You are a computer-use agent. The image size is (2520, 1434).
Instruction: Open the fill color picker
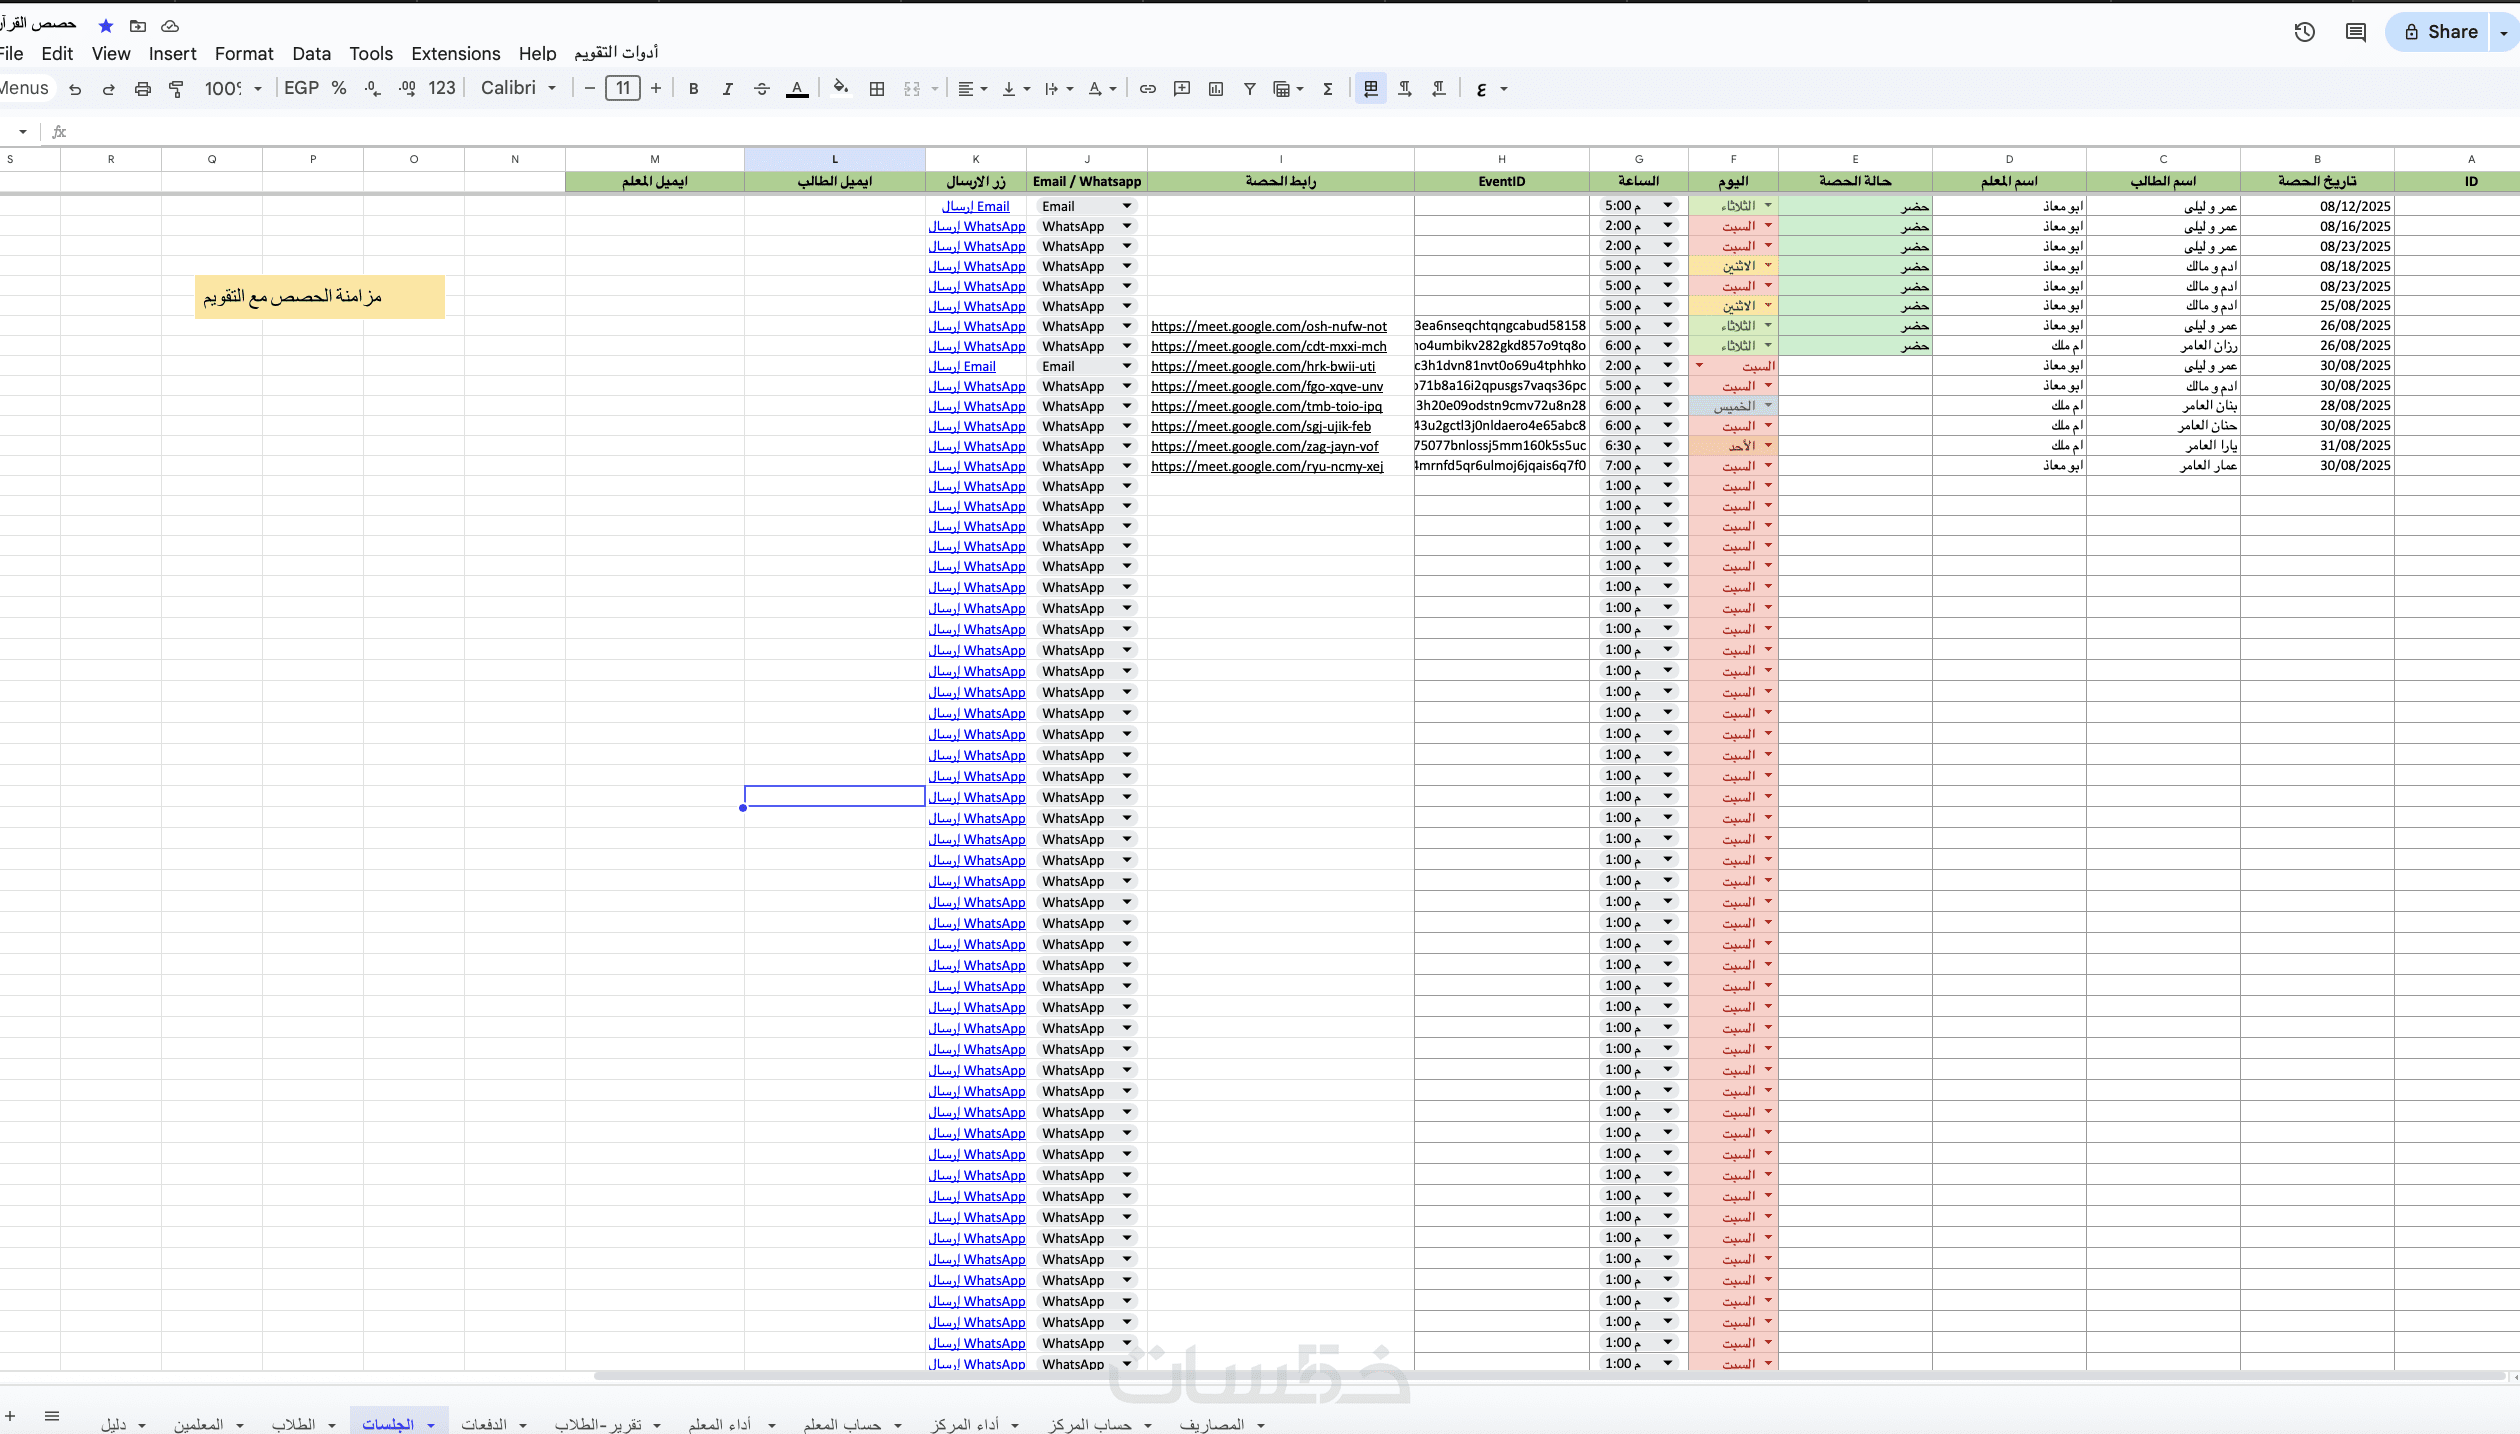(840, 89)
